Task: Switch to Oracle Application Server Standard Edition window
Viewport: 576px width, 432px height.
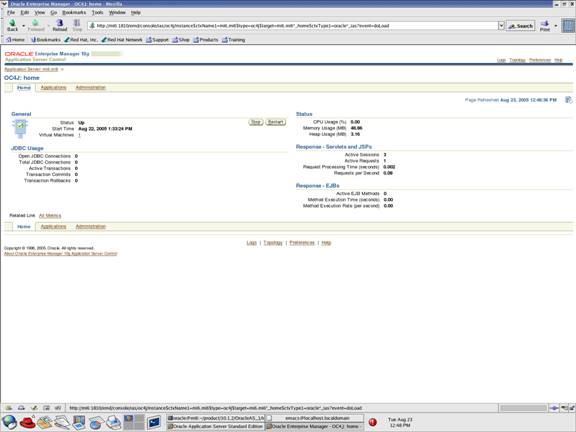Action: coord(216,426)
